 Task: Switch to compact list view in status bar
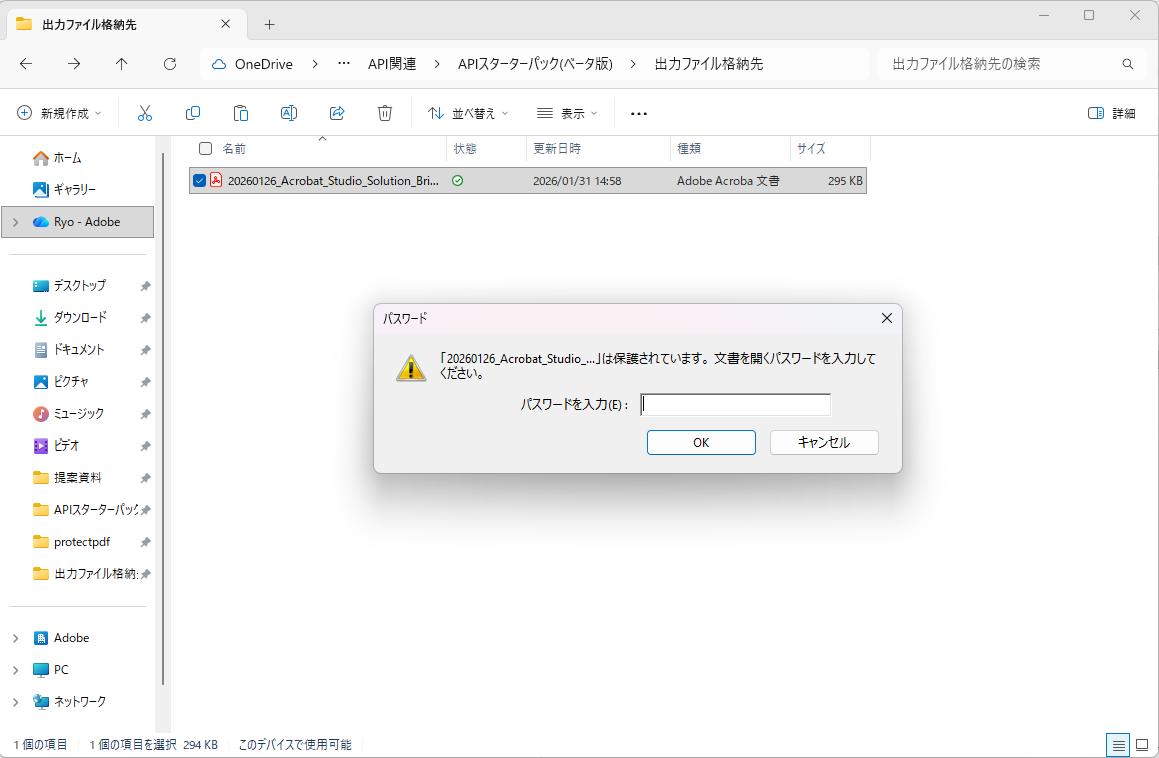click(1117, 744)
